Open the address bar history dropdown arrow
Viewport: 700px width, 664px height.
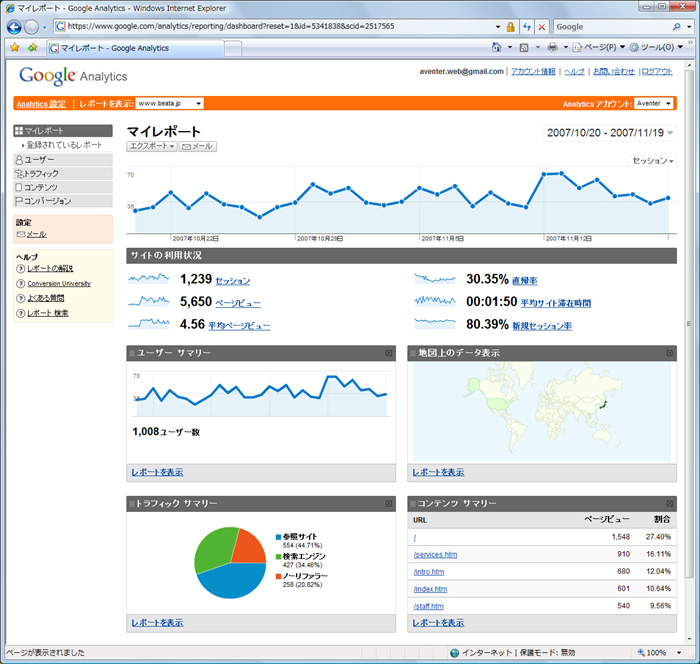(498, 27)
